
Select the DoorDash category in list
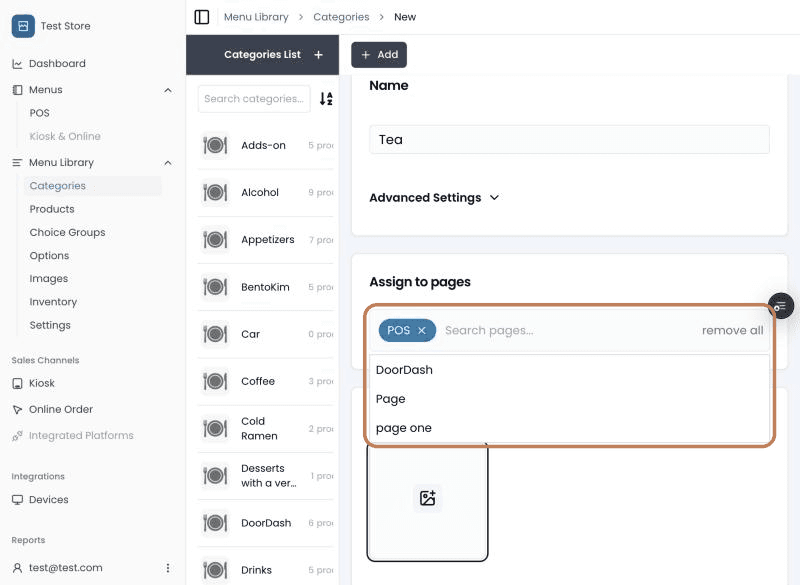(265, 523)
